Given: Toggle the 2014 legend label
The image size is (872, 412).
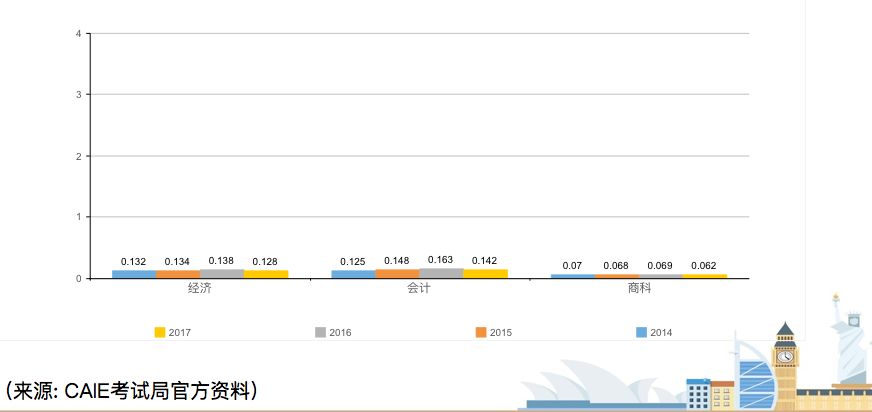Looking at the screenshot, I should [661, 333].
